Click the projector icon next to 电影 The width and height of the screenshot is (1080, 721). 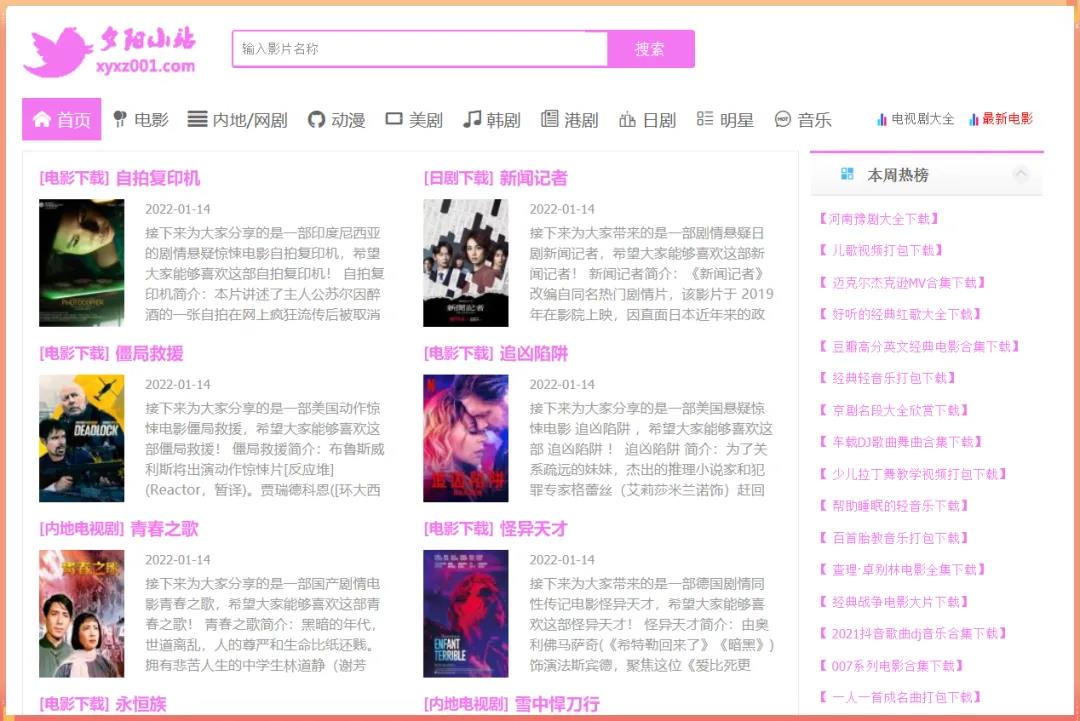[x=121, y=119]
